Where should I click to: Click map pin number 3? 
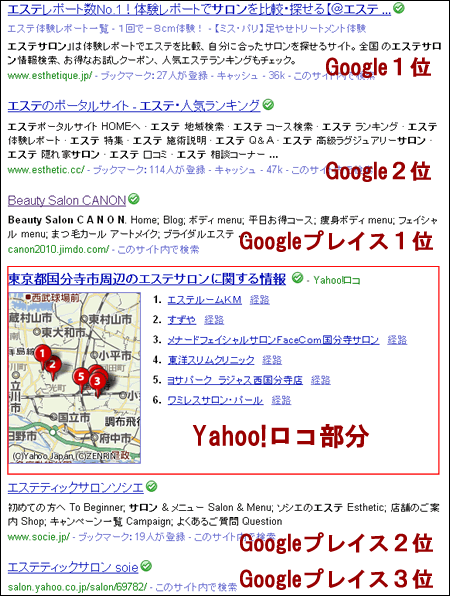97,382
